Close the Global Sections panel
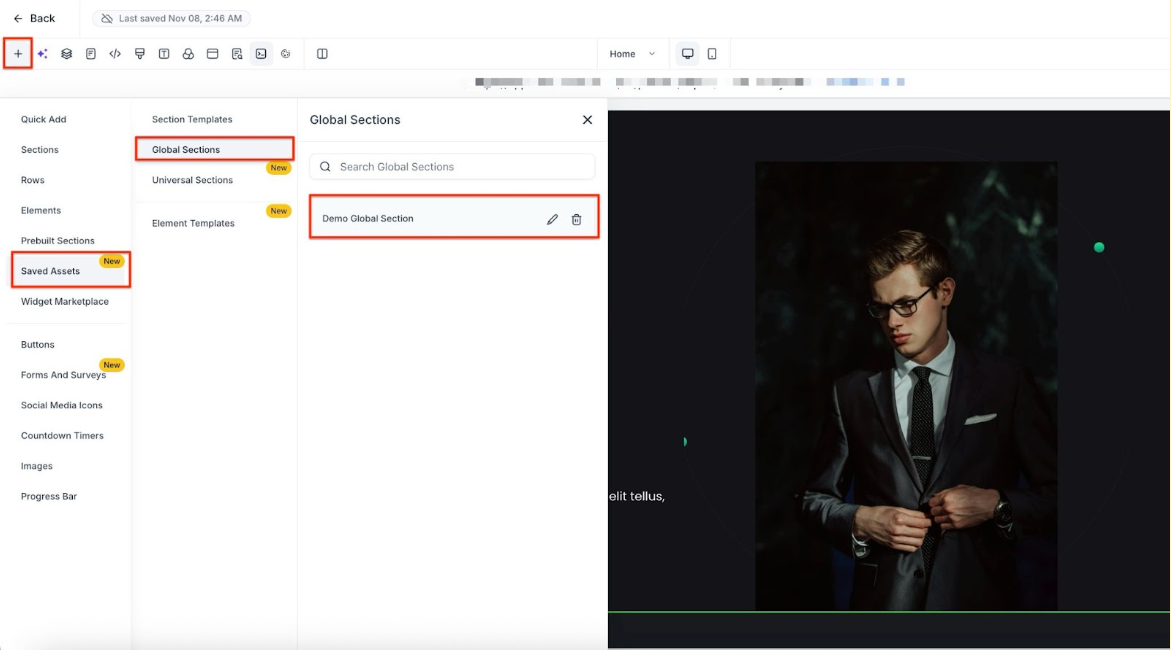This screenshot has width=1171, height=650. [587, 120]
